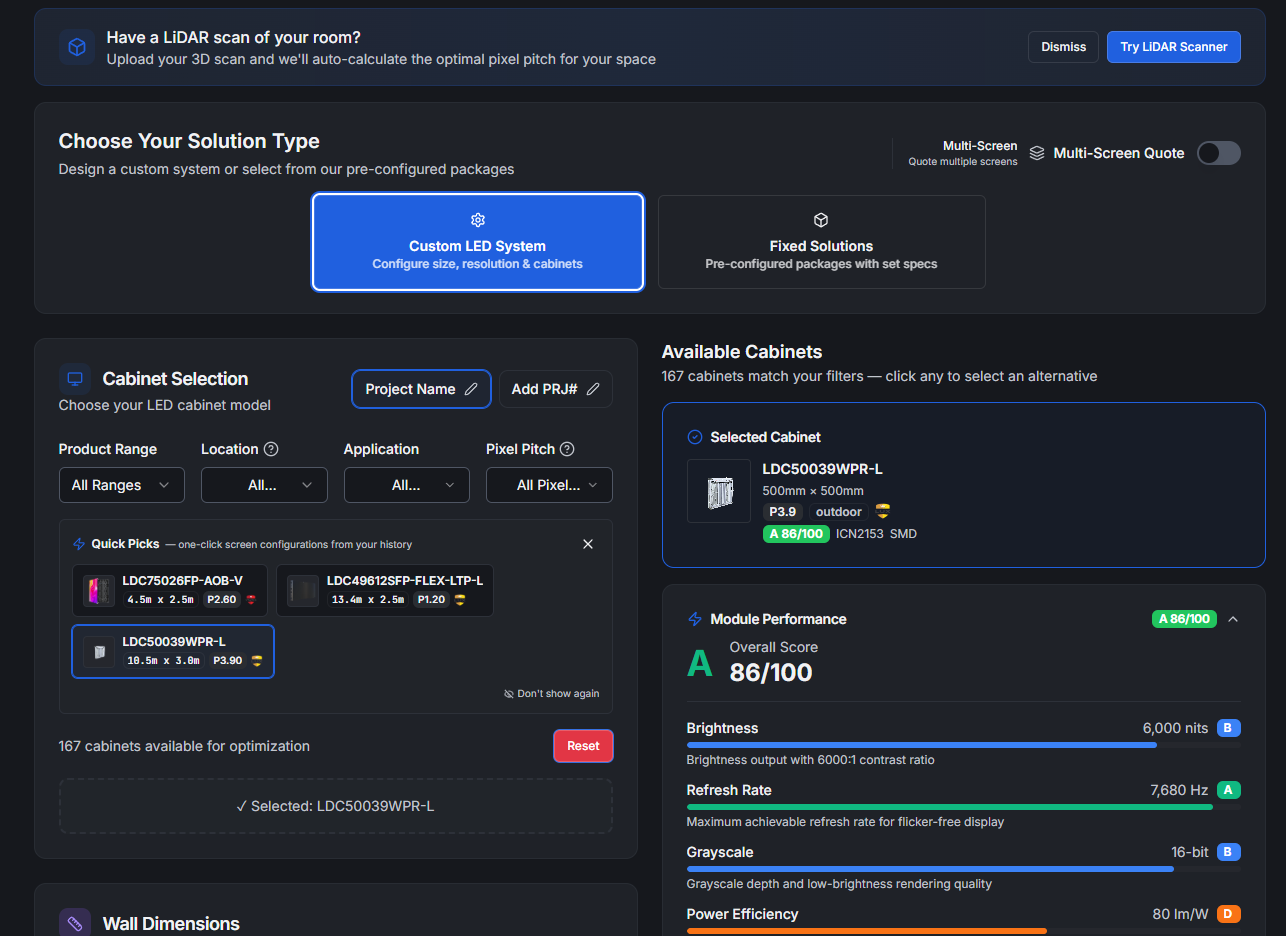Select the LDC75026FP-AOB-V quick pick

172,590
